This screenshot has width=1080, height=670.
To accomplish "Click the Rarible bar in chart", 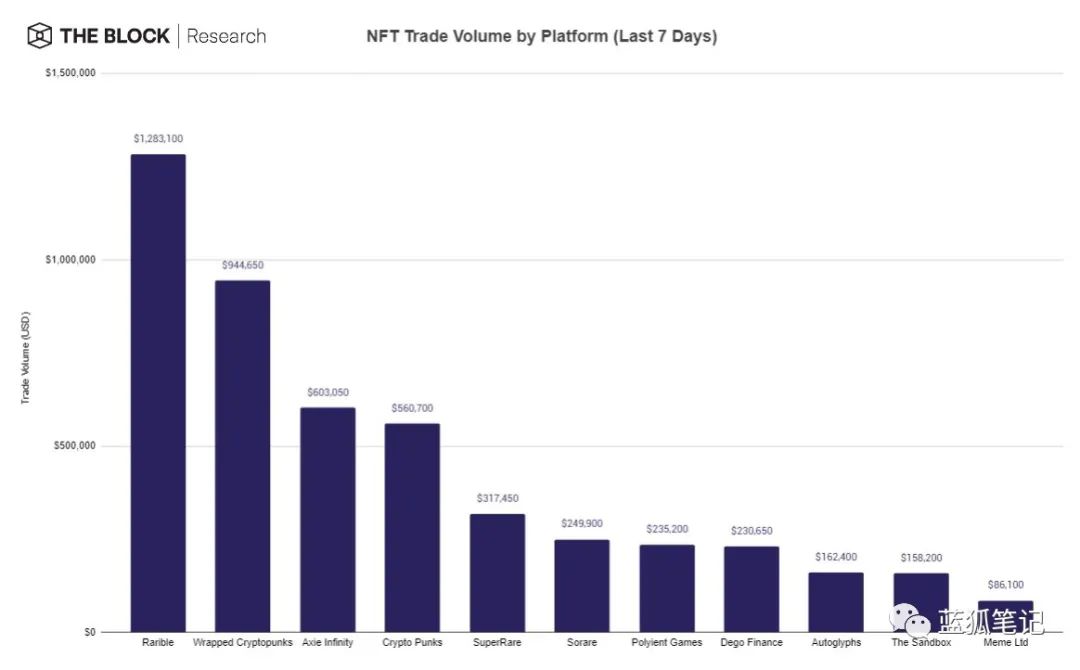I will click(x=158, y=393).
